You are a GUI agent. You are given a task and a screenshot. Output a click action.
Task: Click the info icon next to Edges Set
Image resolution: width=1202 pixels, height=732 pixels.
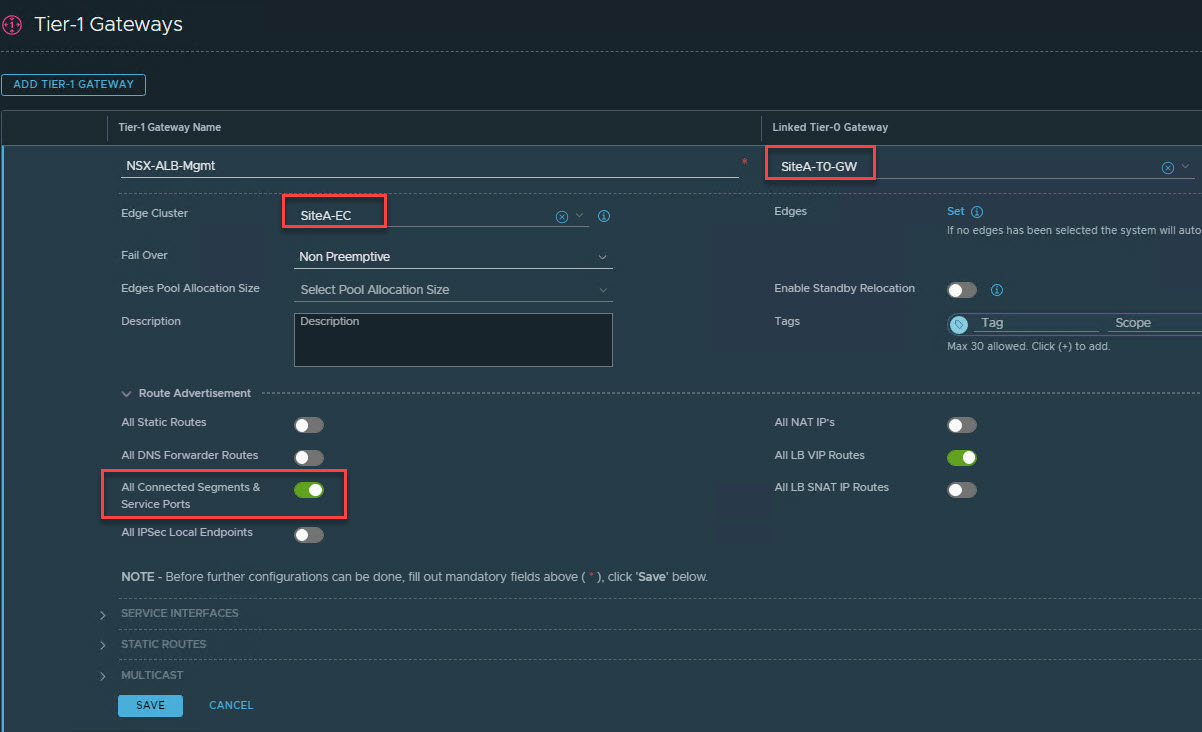pyautogui.click(x=977, y=212)
